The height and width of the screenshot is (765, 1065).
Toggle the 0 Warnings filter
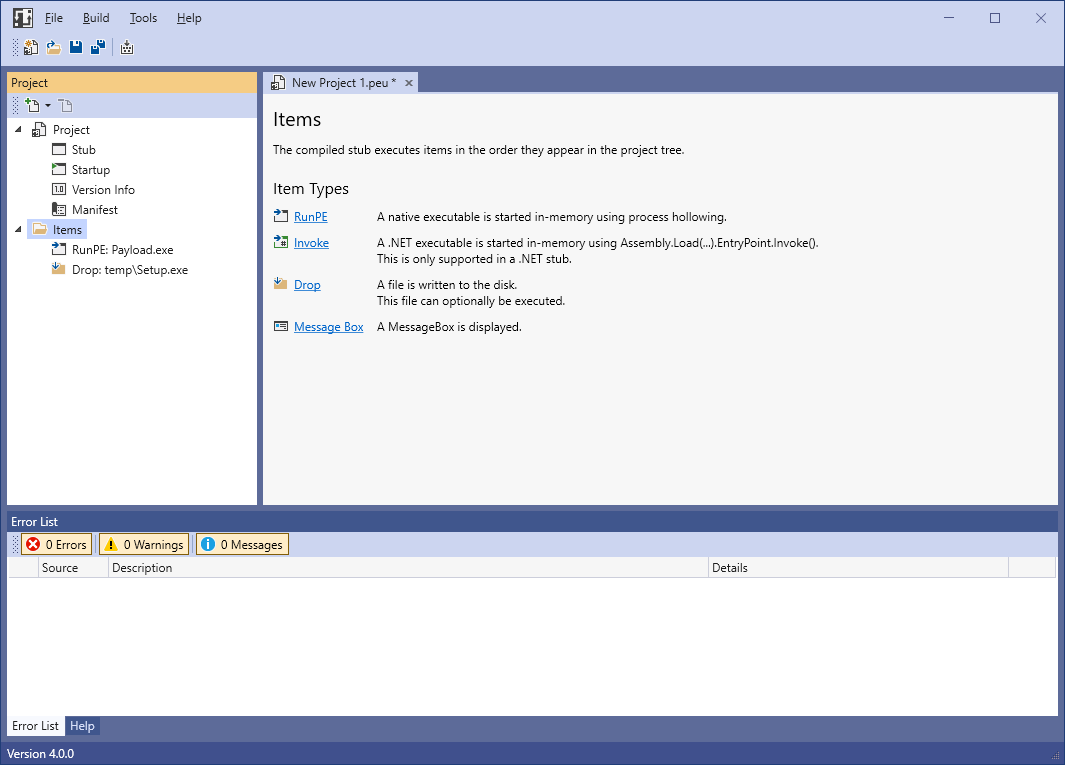point(143,545)
